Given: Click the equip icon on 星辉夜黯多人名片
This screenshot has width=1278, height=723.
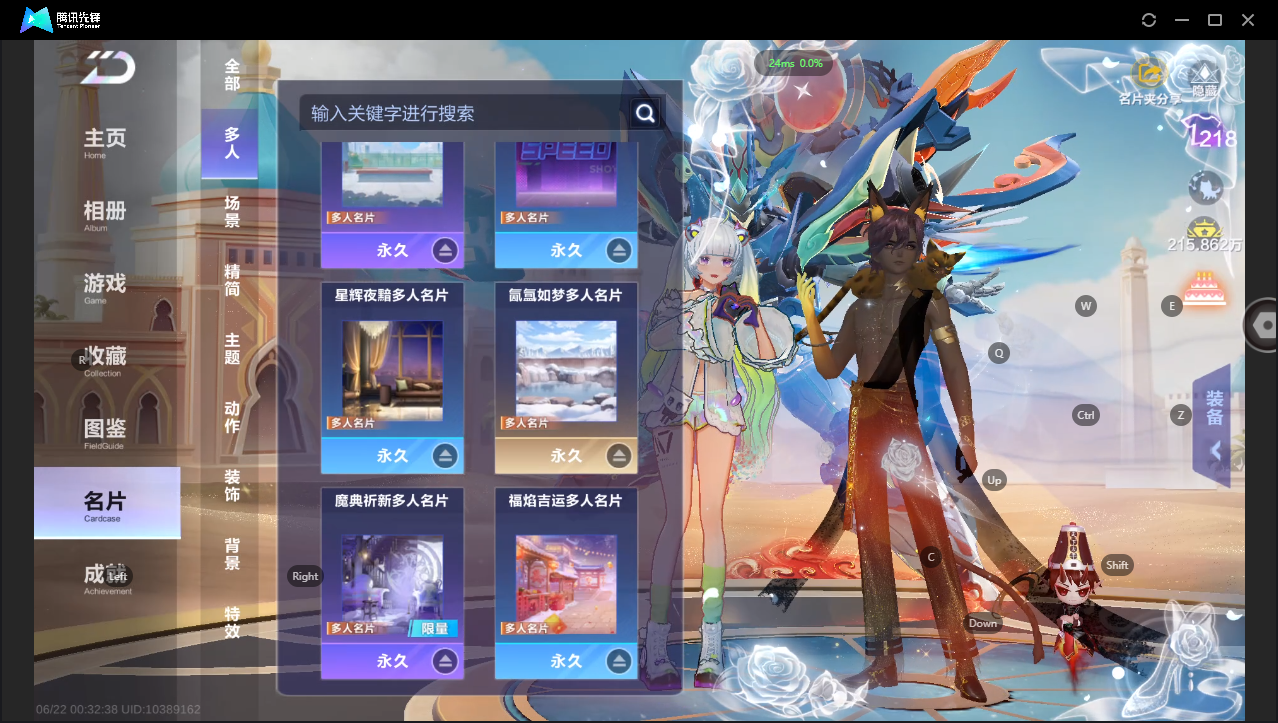Looking at the screenshot, I should [445, 456].
